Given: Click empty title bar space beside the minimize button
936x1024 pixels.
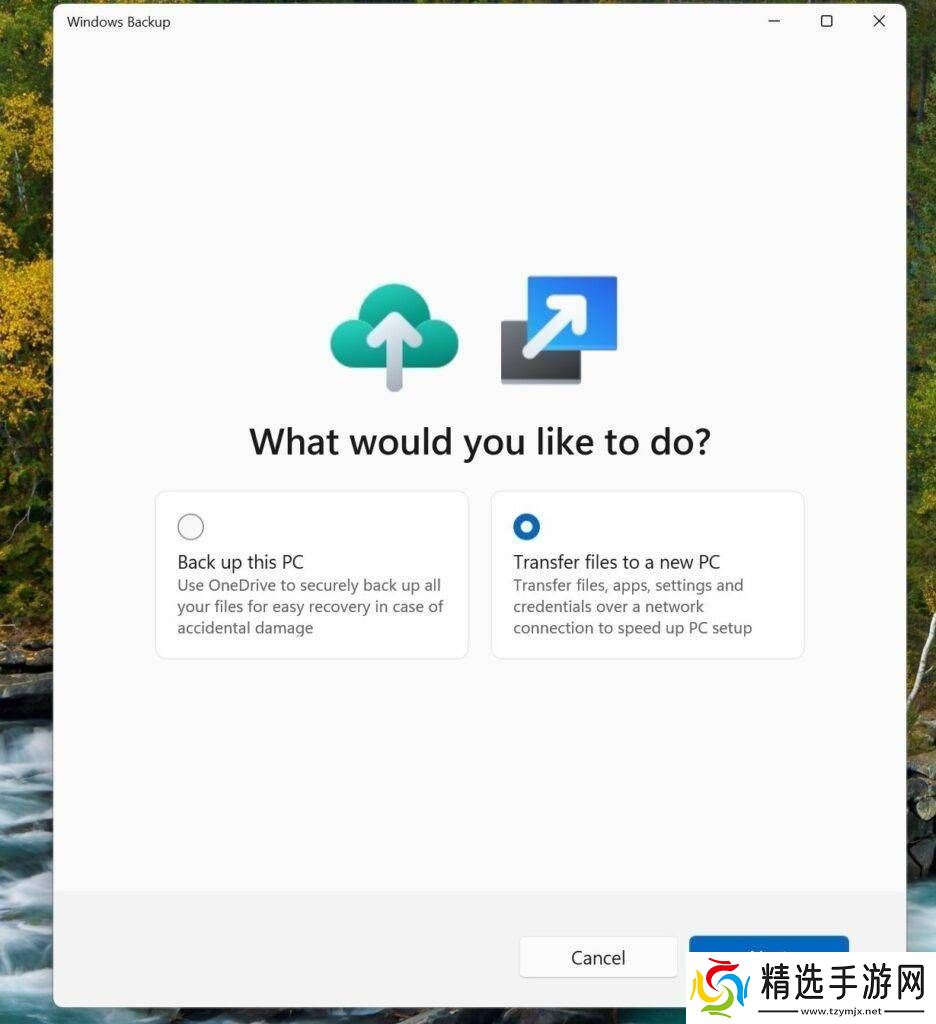Looking at the screenshot, I should point(500,21).
